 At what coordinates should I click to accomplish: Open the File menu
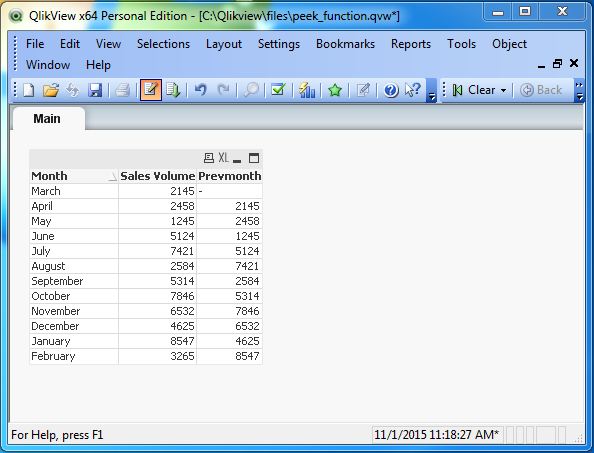click(35, 44)
